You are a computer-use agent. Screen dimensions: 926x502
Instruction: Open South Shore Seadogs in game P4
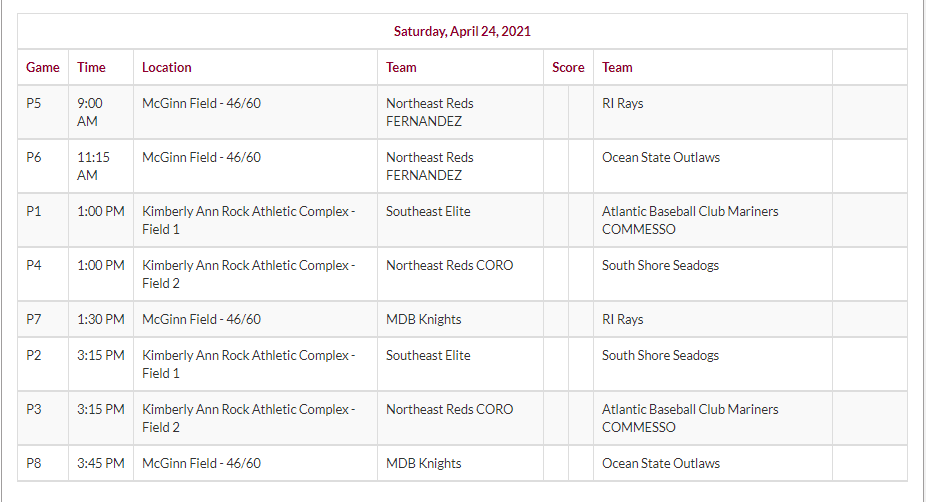(660, 265)
